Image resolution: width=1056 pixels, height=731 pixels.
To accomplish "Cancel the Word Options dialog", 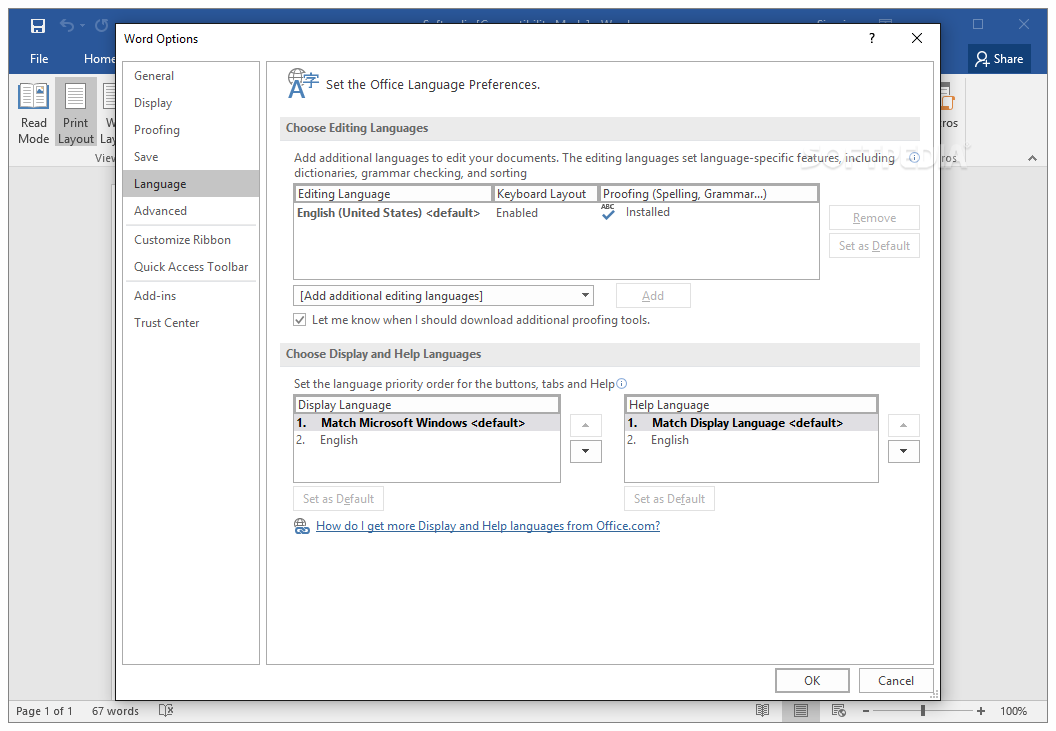I will pyautogui.click(x=896, y=680).
